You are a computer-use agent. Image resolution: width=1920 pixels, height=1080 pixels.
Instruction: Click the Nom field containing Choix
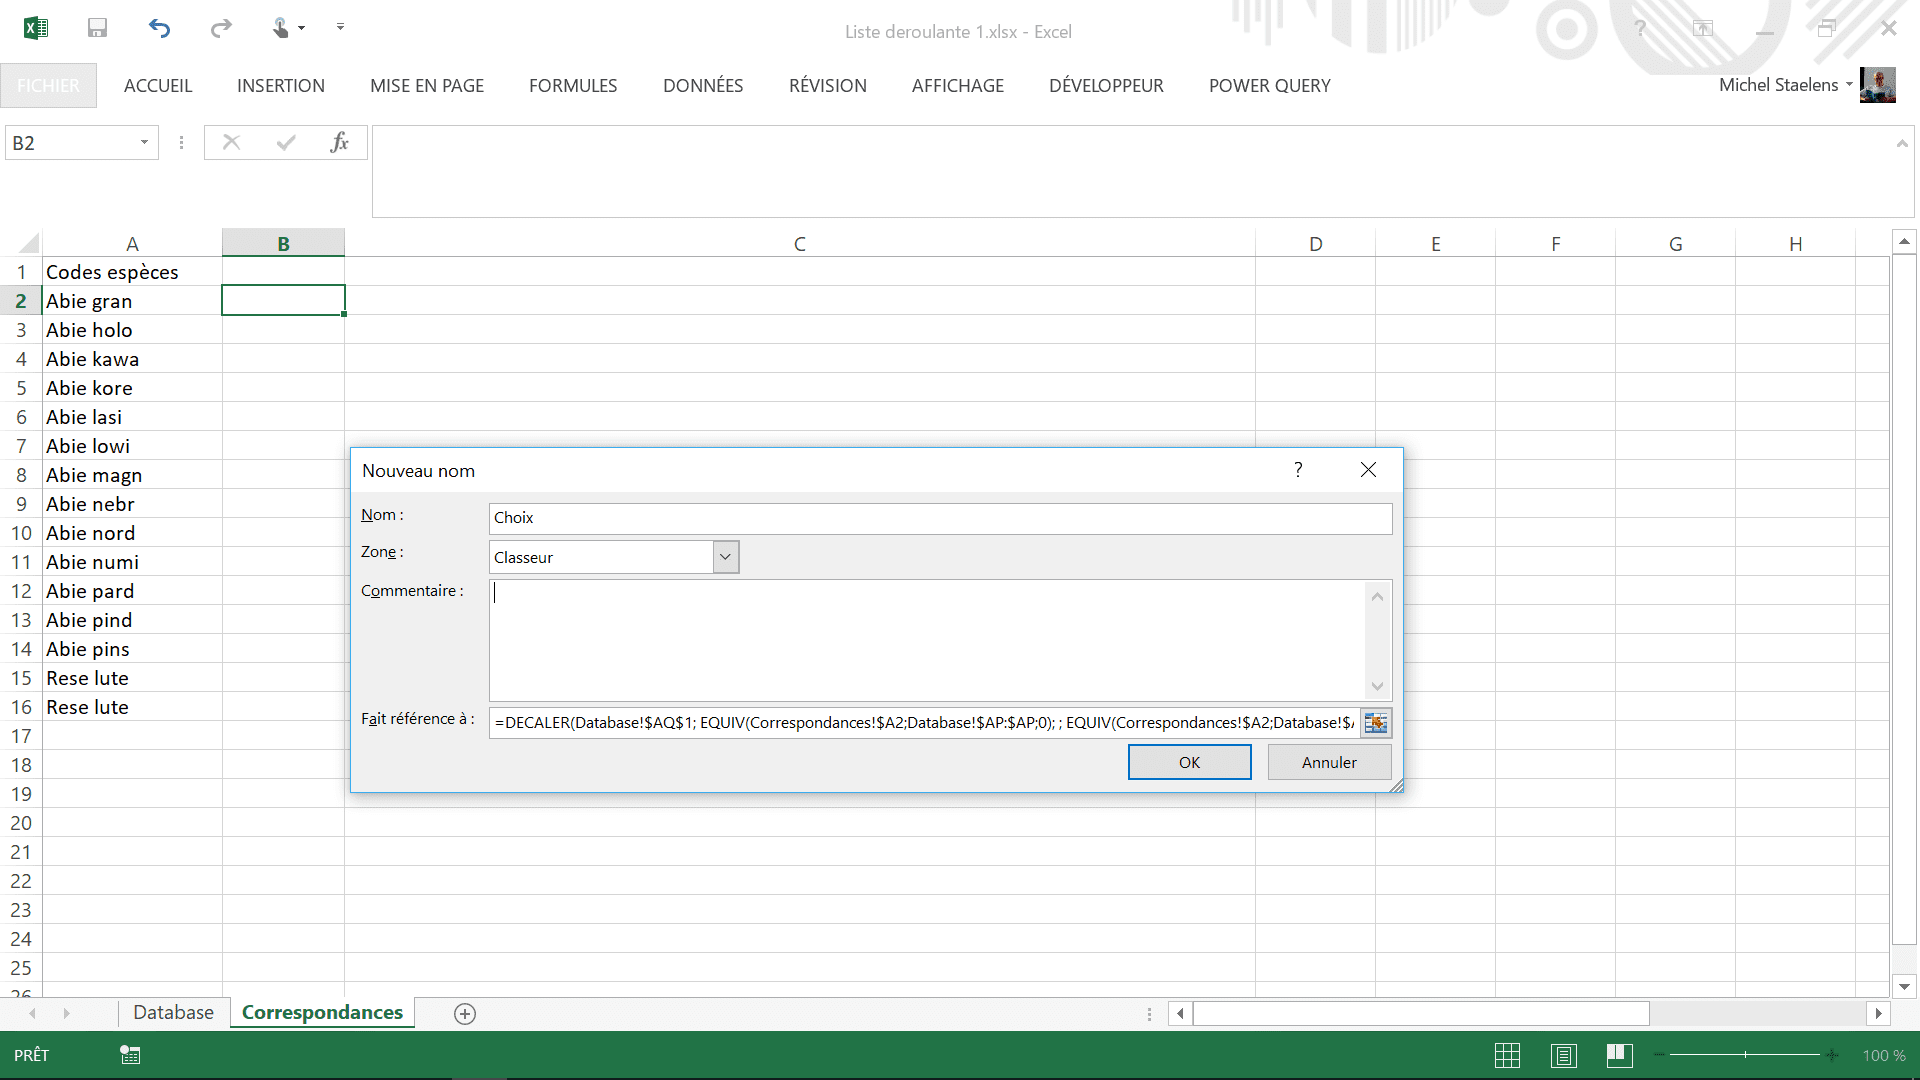[x=940, y=518]
